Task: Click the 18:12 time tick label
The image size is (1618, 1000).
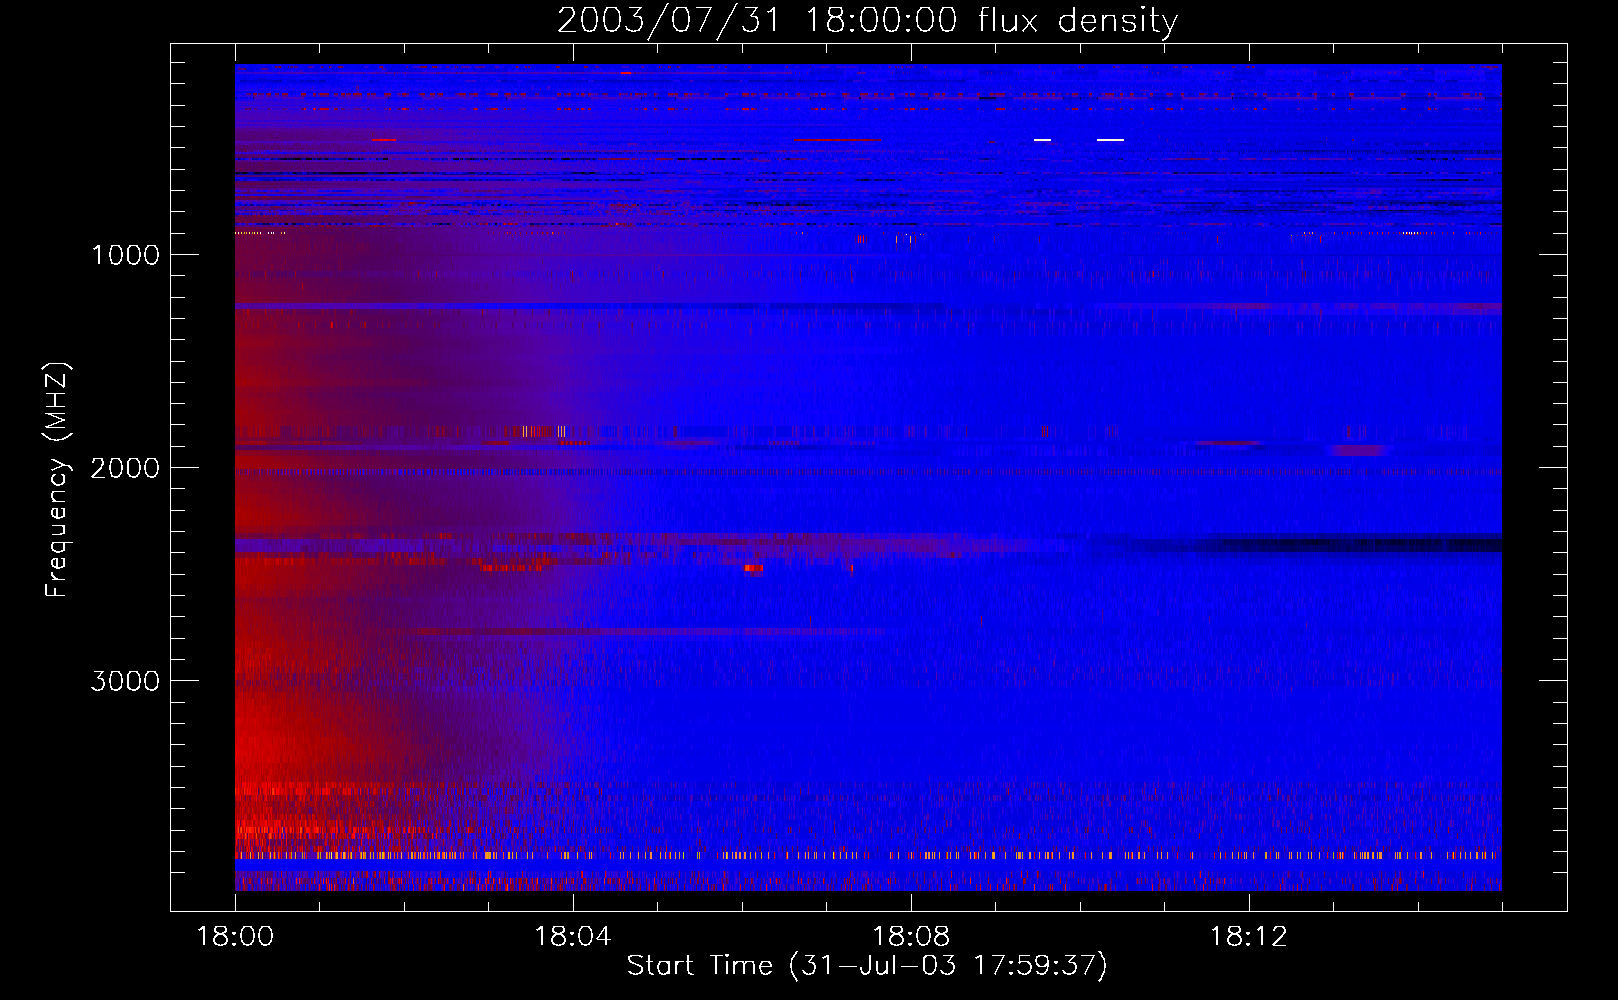Action: 1249,937
